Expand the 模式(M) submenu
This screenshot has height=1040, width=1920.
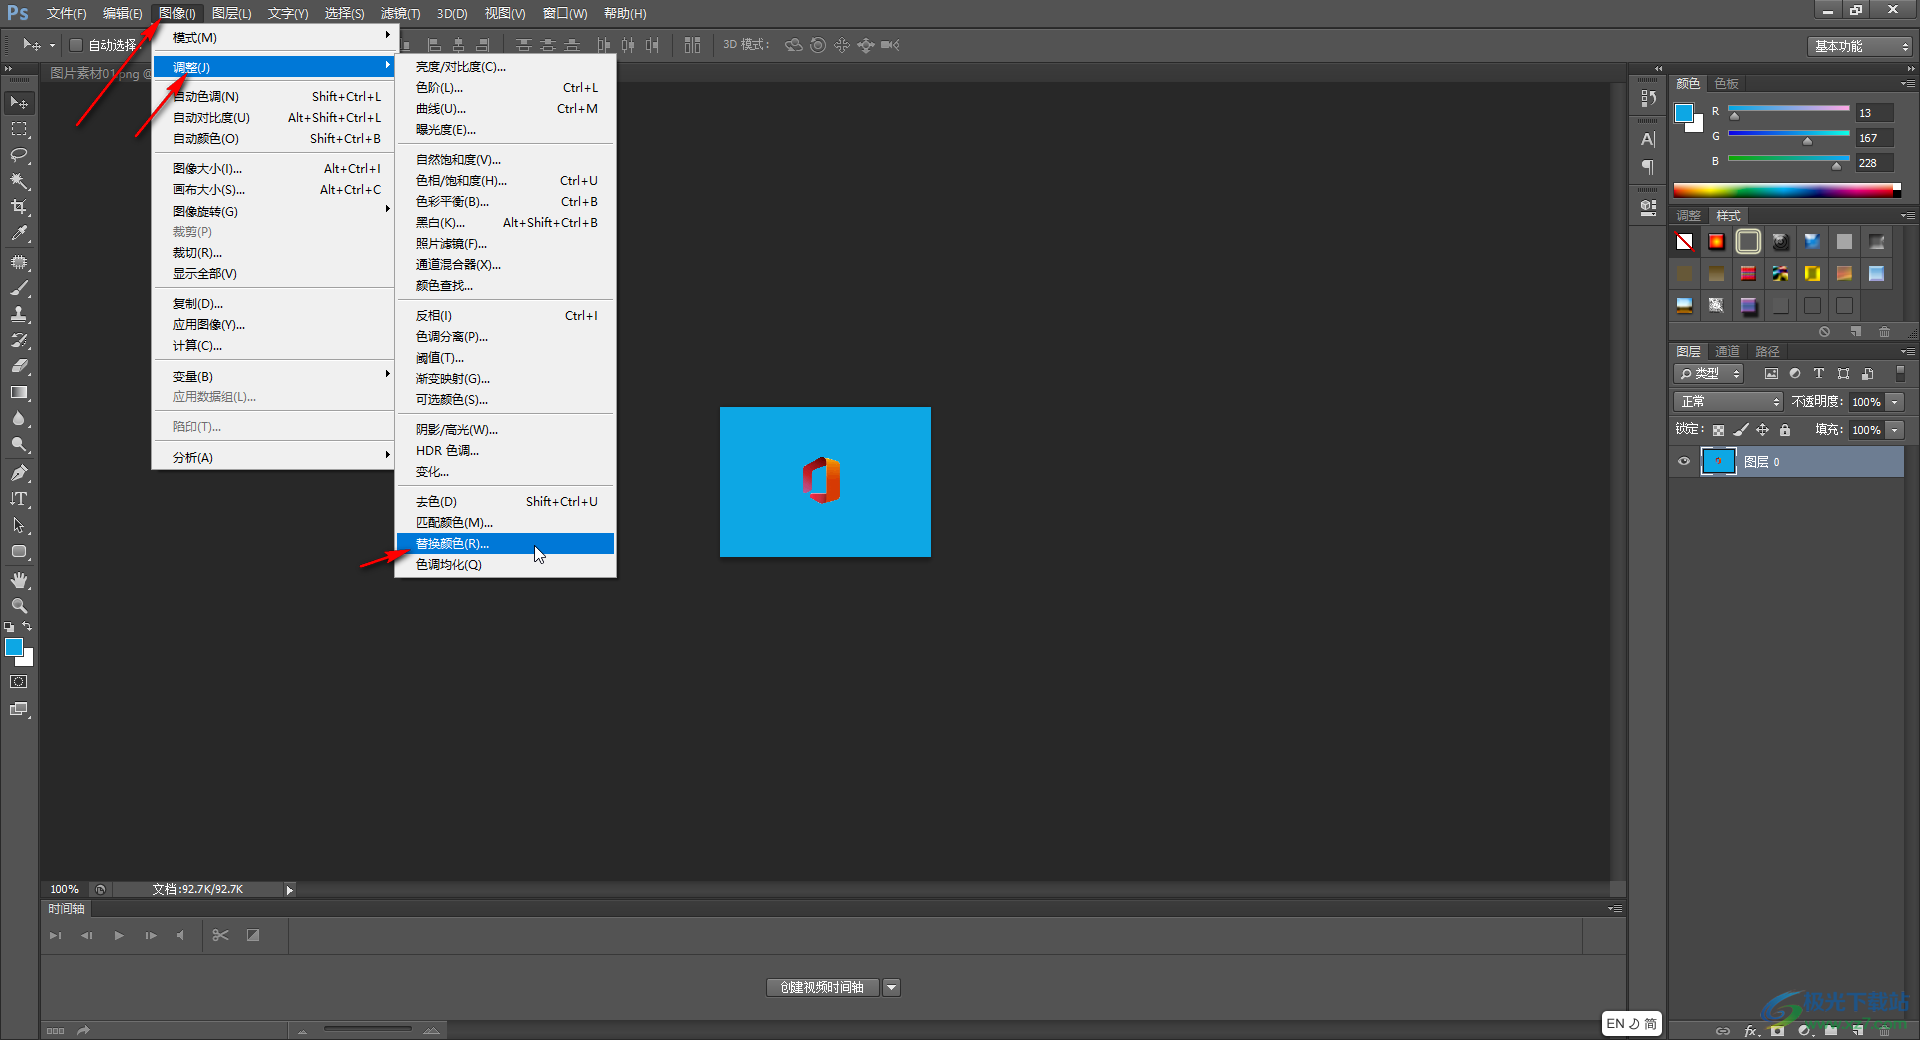[274, 37]
